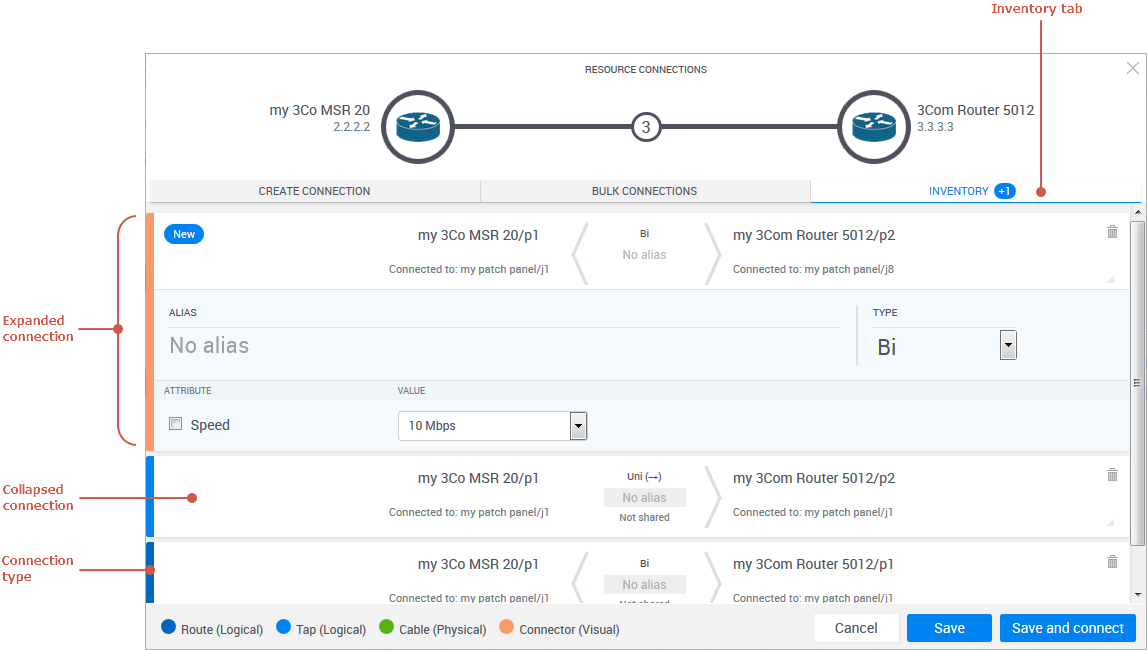Delete the bottom Bi connection via trash icon
The width and height of the screenshot is (1147, 650).
click(x=1112, y=562)
